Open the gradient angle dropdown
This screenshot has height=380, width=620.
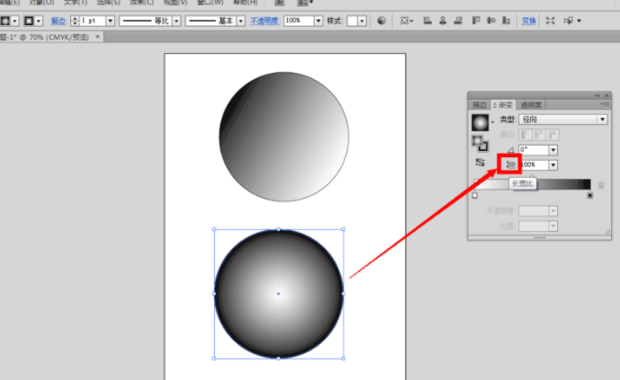(553, 150)
